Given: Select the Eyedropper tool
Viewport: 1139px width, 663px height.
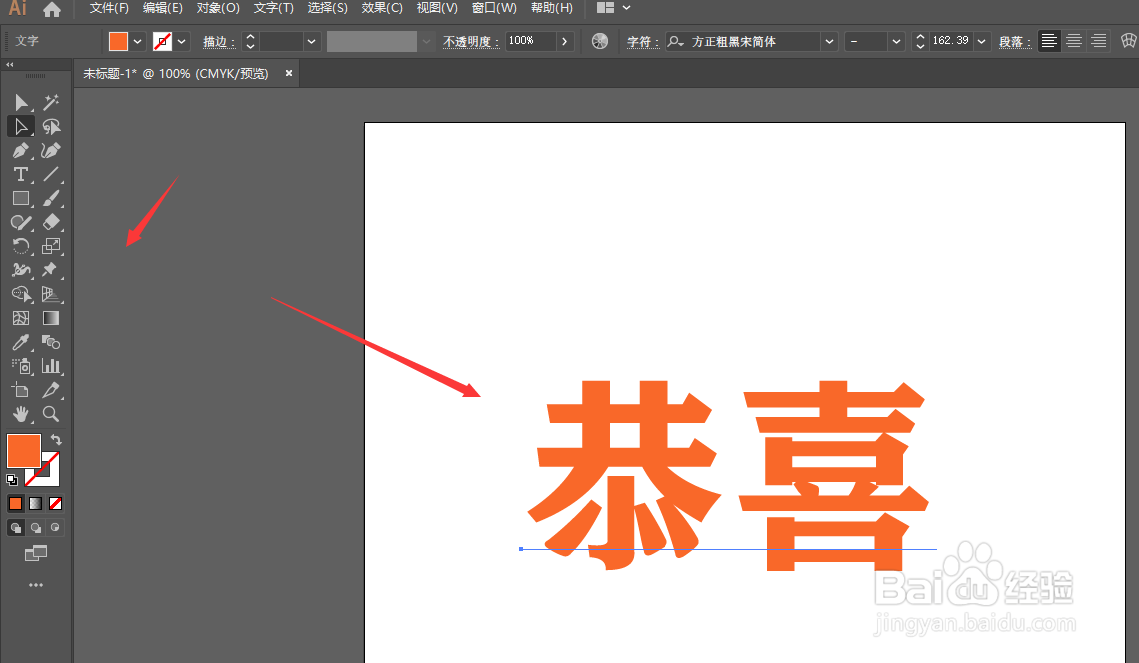Looking at the screenshot, I should point(21,342).
